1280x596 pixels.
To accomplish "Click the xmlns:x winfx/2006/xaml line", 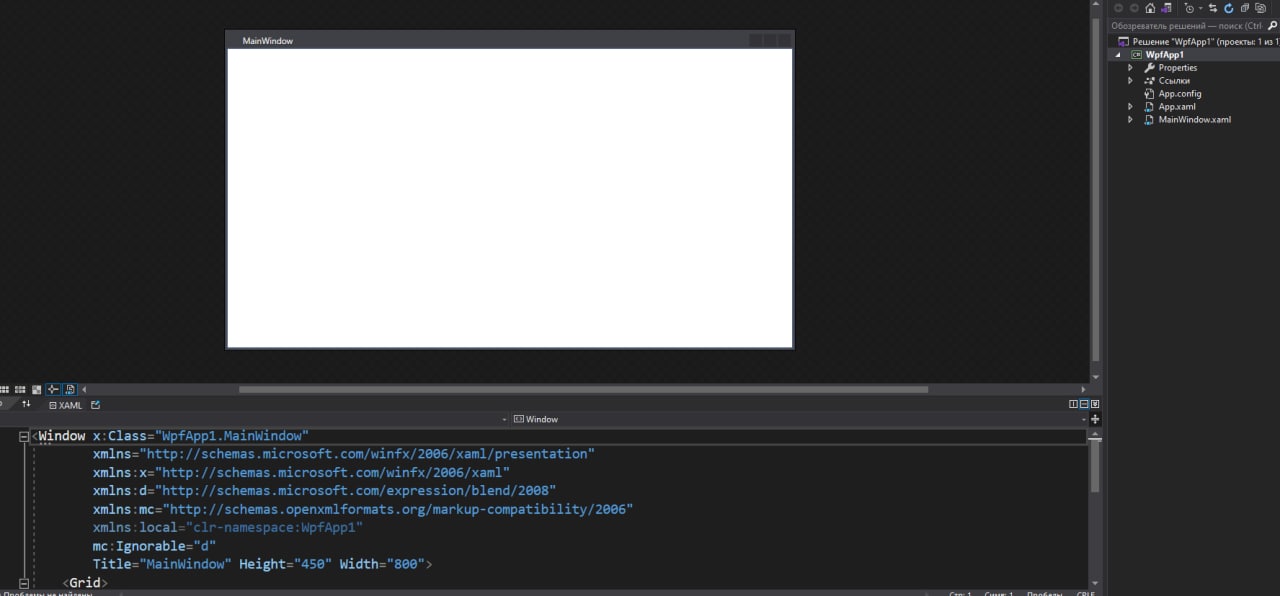I will click(x=301, y=472).
